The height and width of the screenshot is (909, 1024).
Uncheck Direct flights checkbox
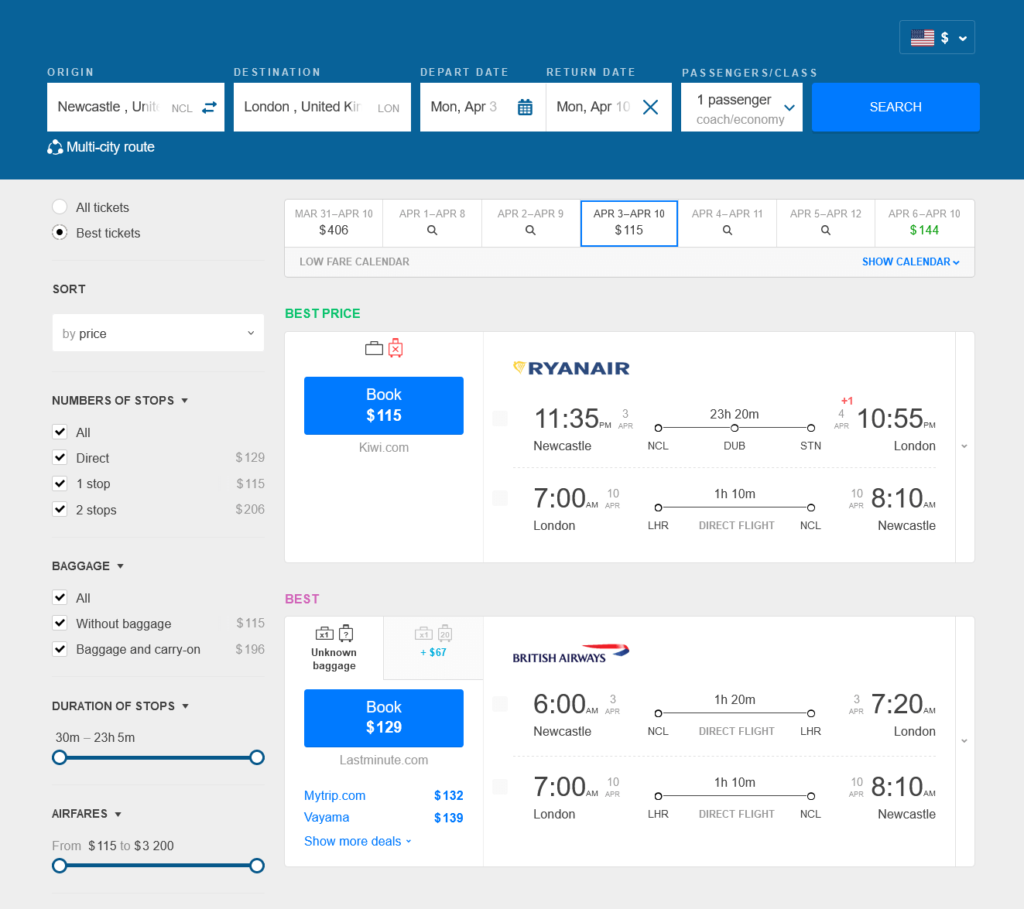[60, 457]
